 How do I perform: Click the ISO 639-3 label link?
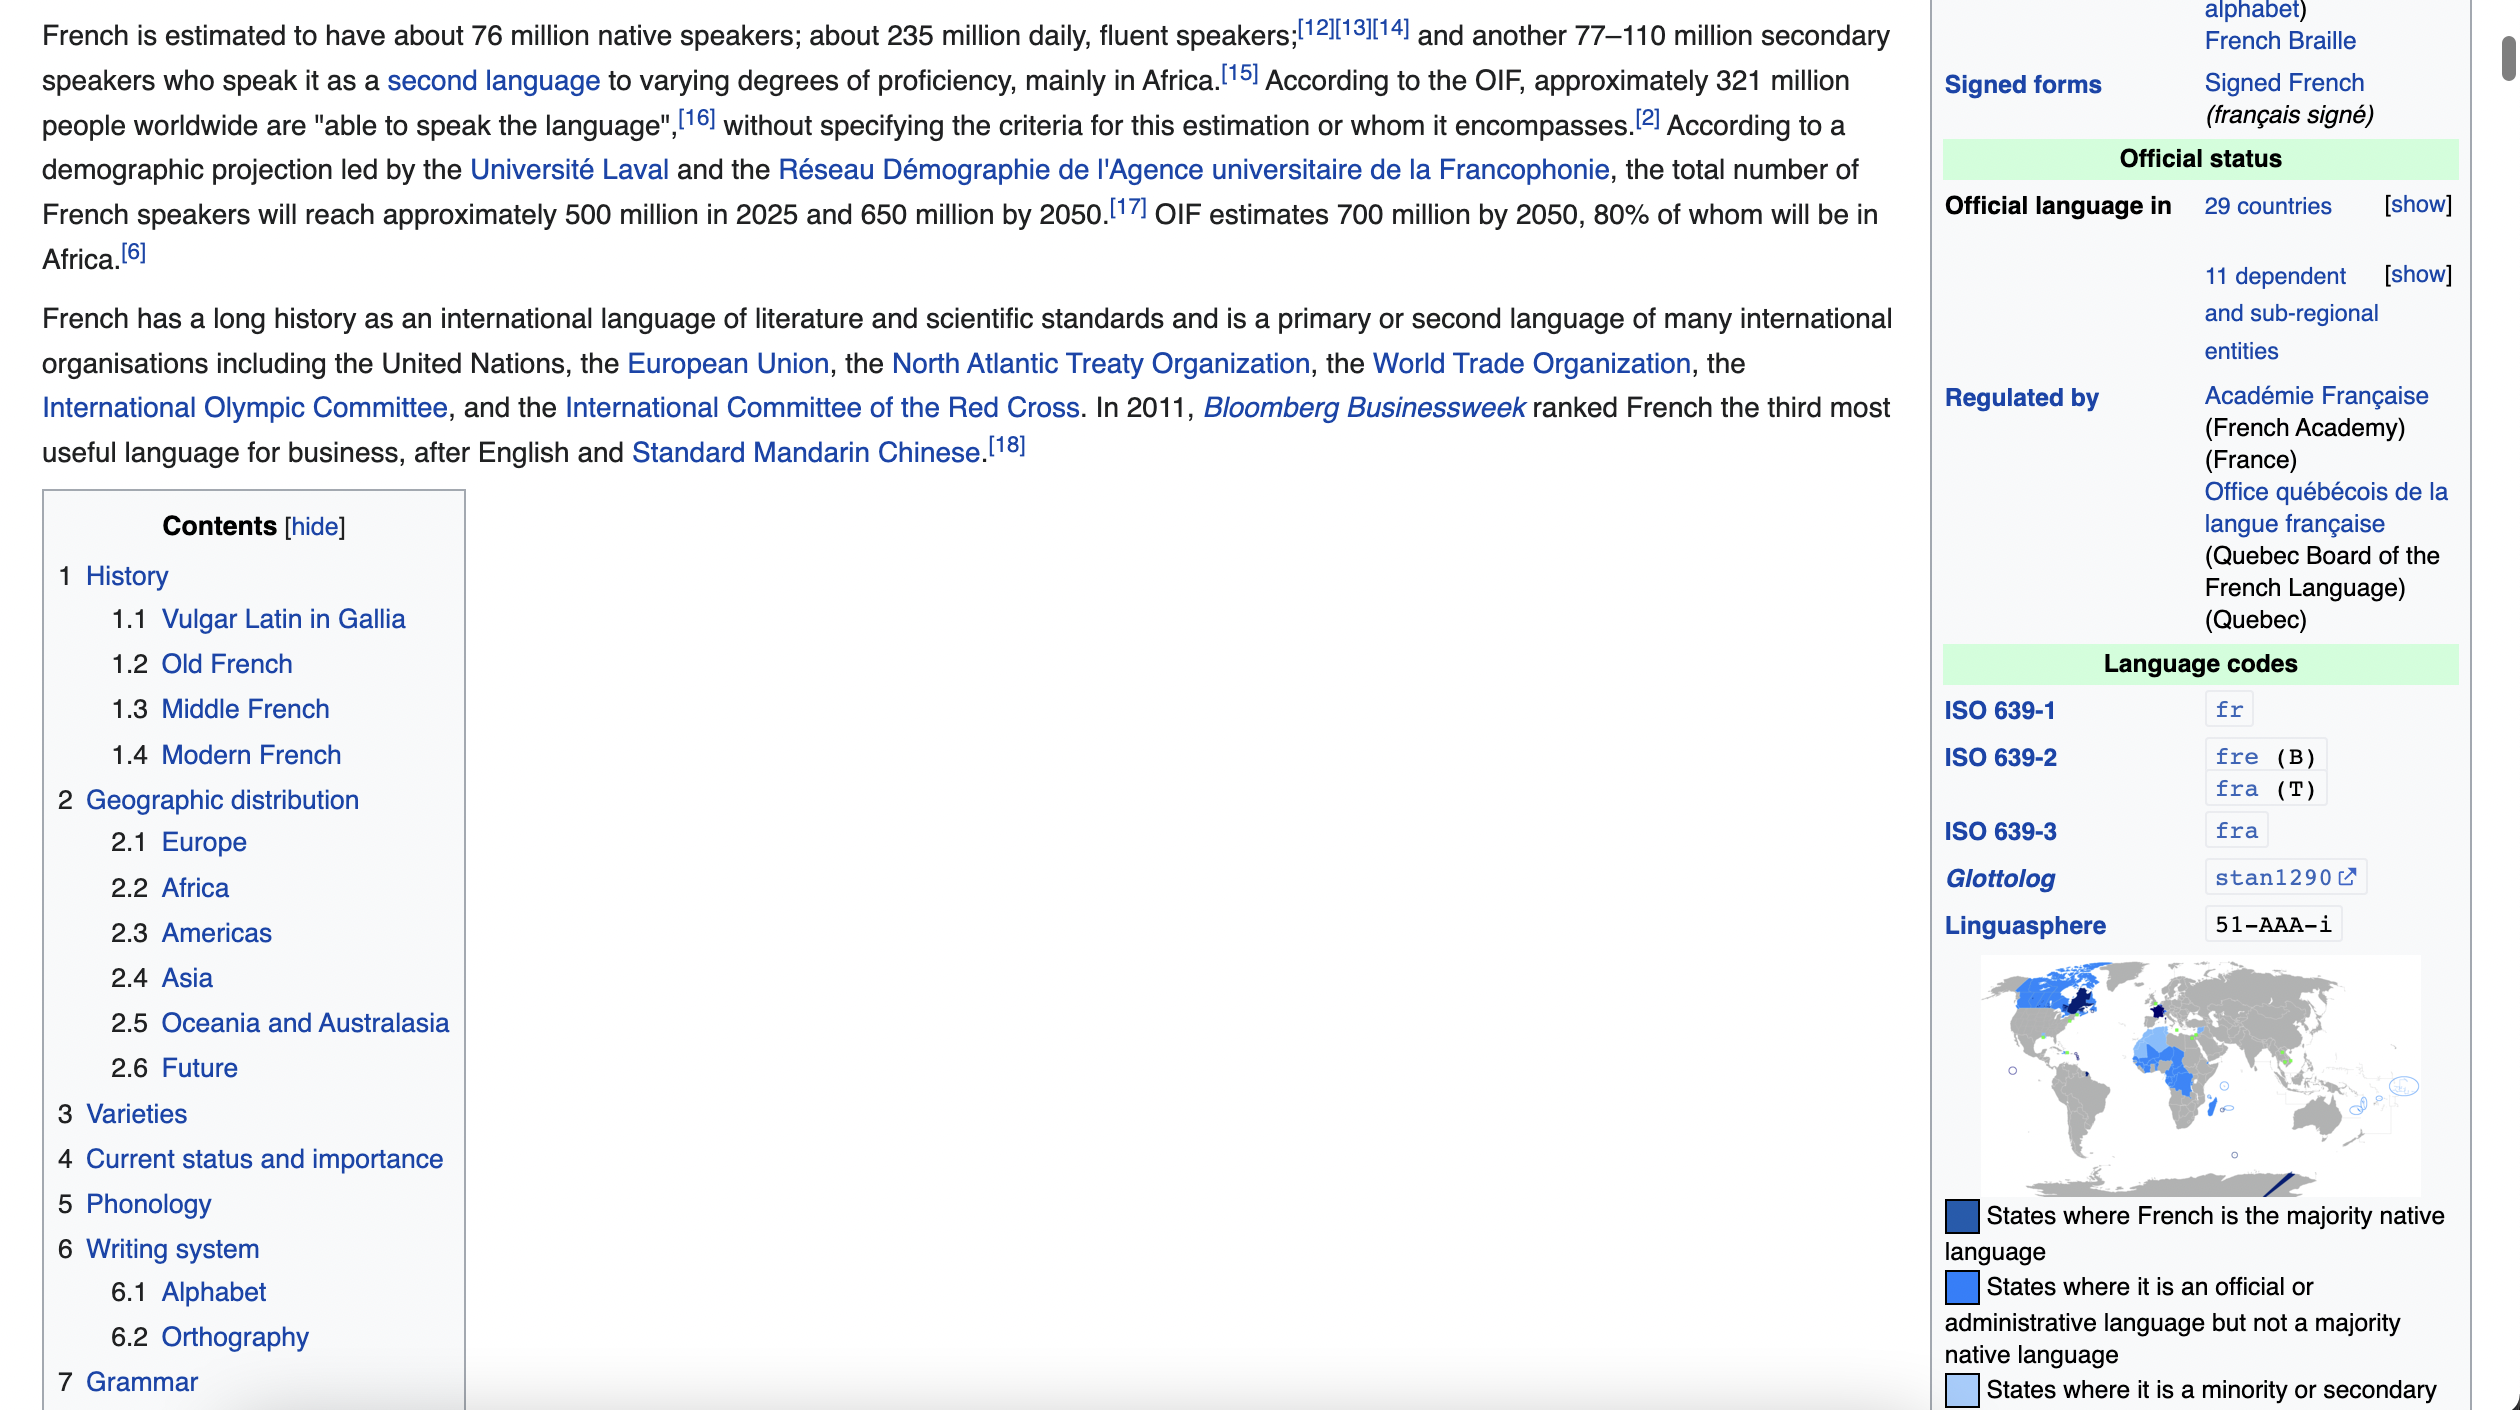[2000, 832]
